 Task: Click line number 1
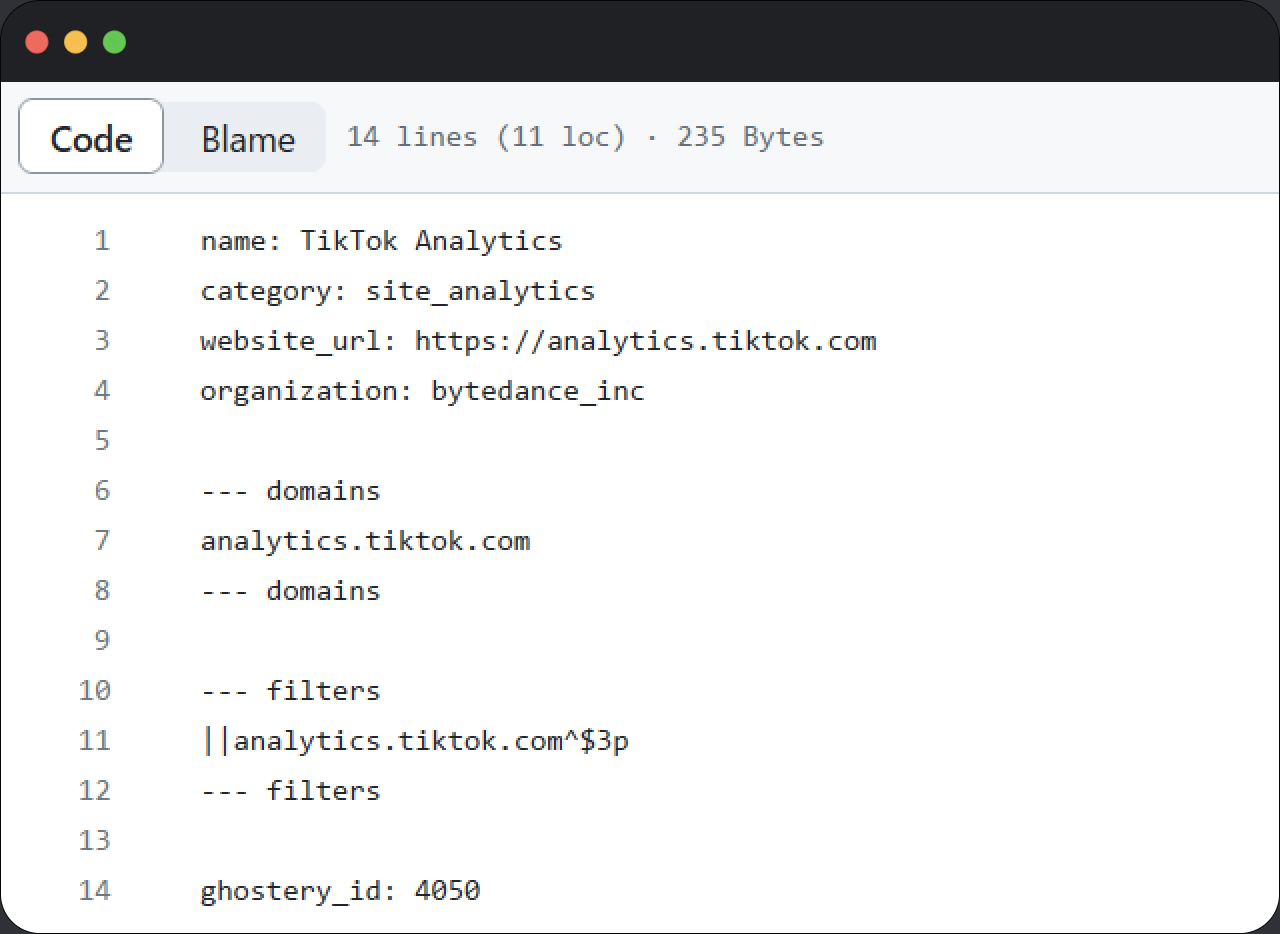pyautogui.click(x=102, y=240)
